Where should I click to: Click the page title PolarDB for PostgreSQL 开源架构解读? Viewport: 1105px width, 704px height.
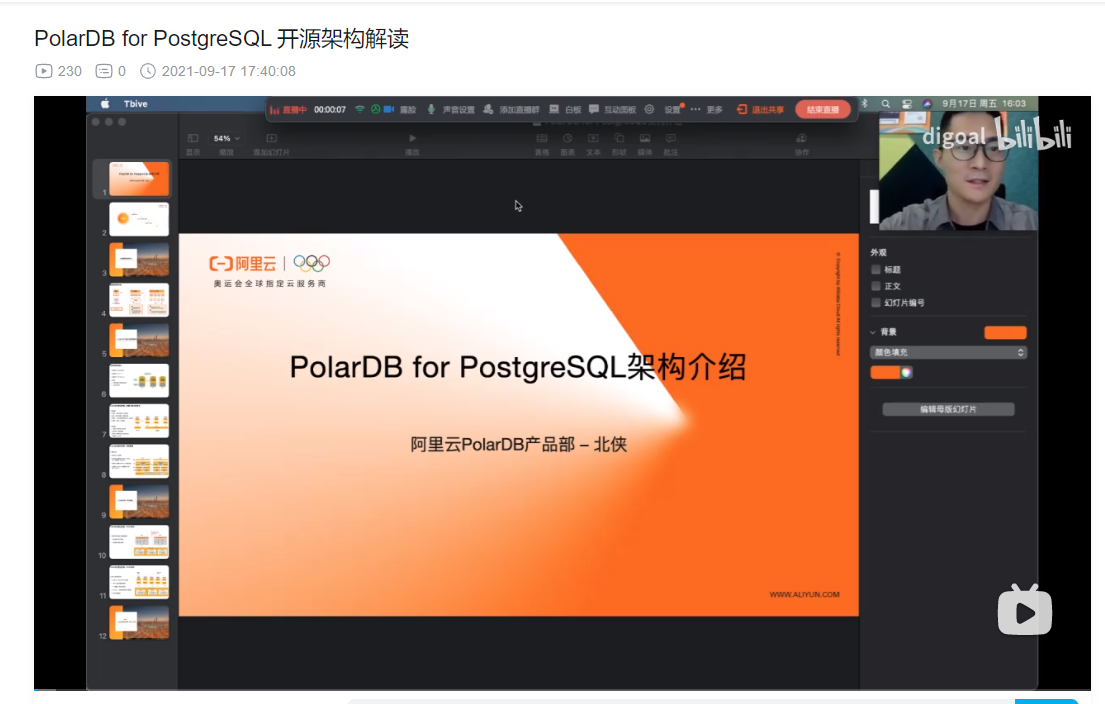click(221, 38)
